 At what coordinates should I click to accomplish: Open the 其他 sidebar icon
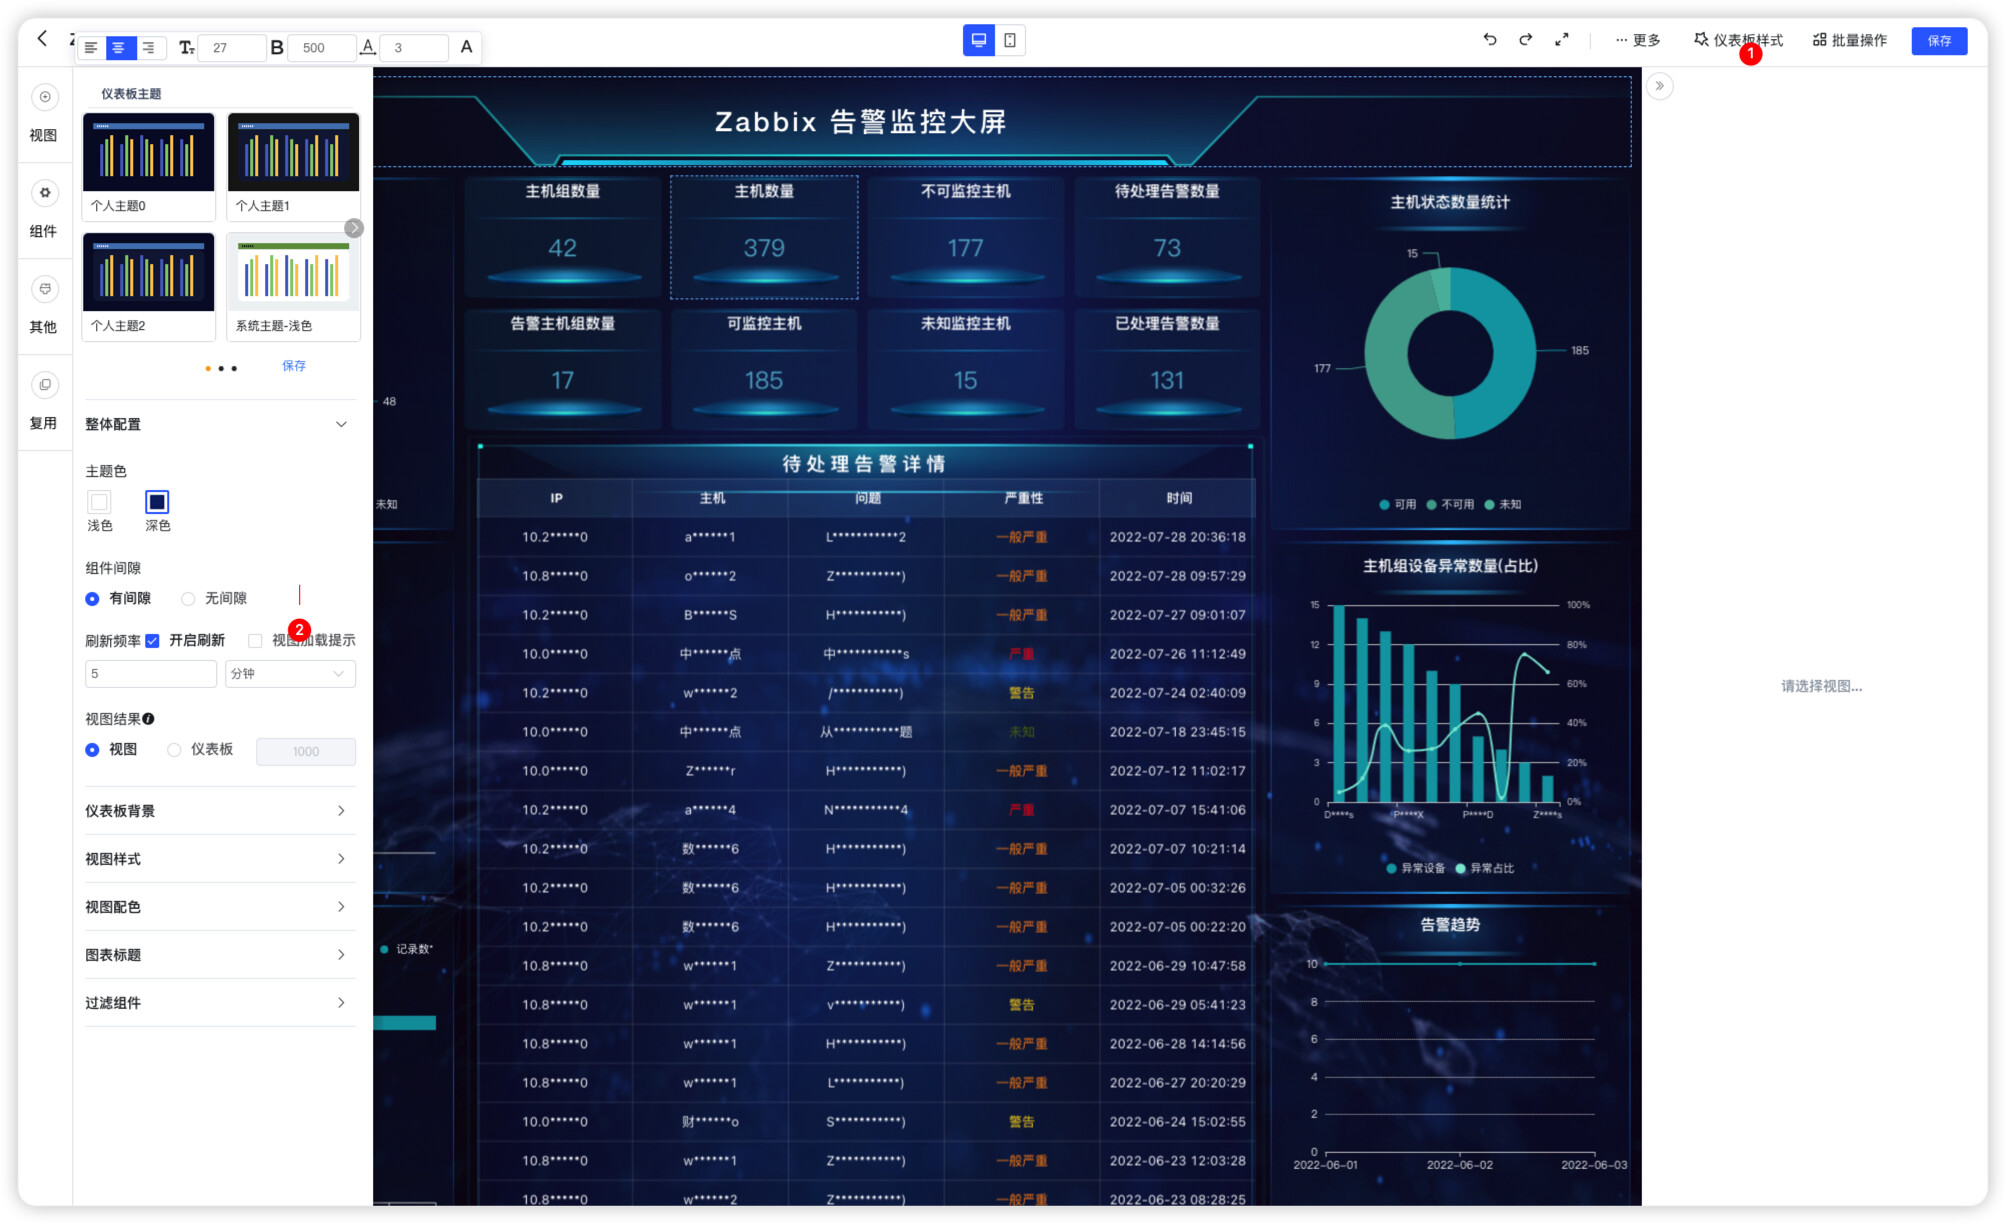pos(44,289)
